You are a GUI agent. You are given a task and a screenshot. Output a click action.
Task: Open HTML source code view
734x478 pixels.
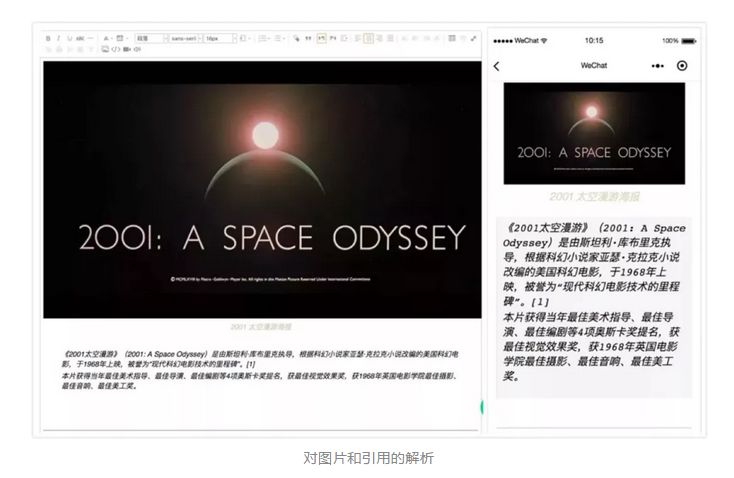pyautogui.click(x=116, y=49)
